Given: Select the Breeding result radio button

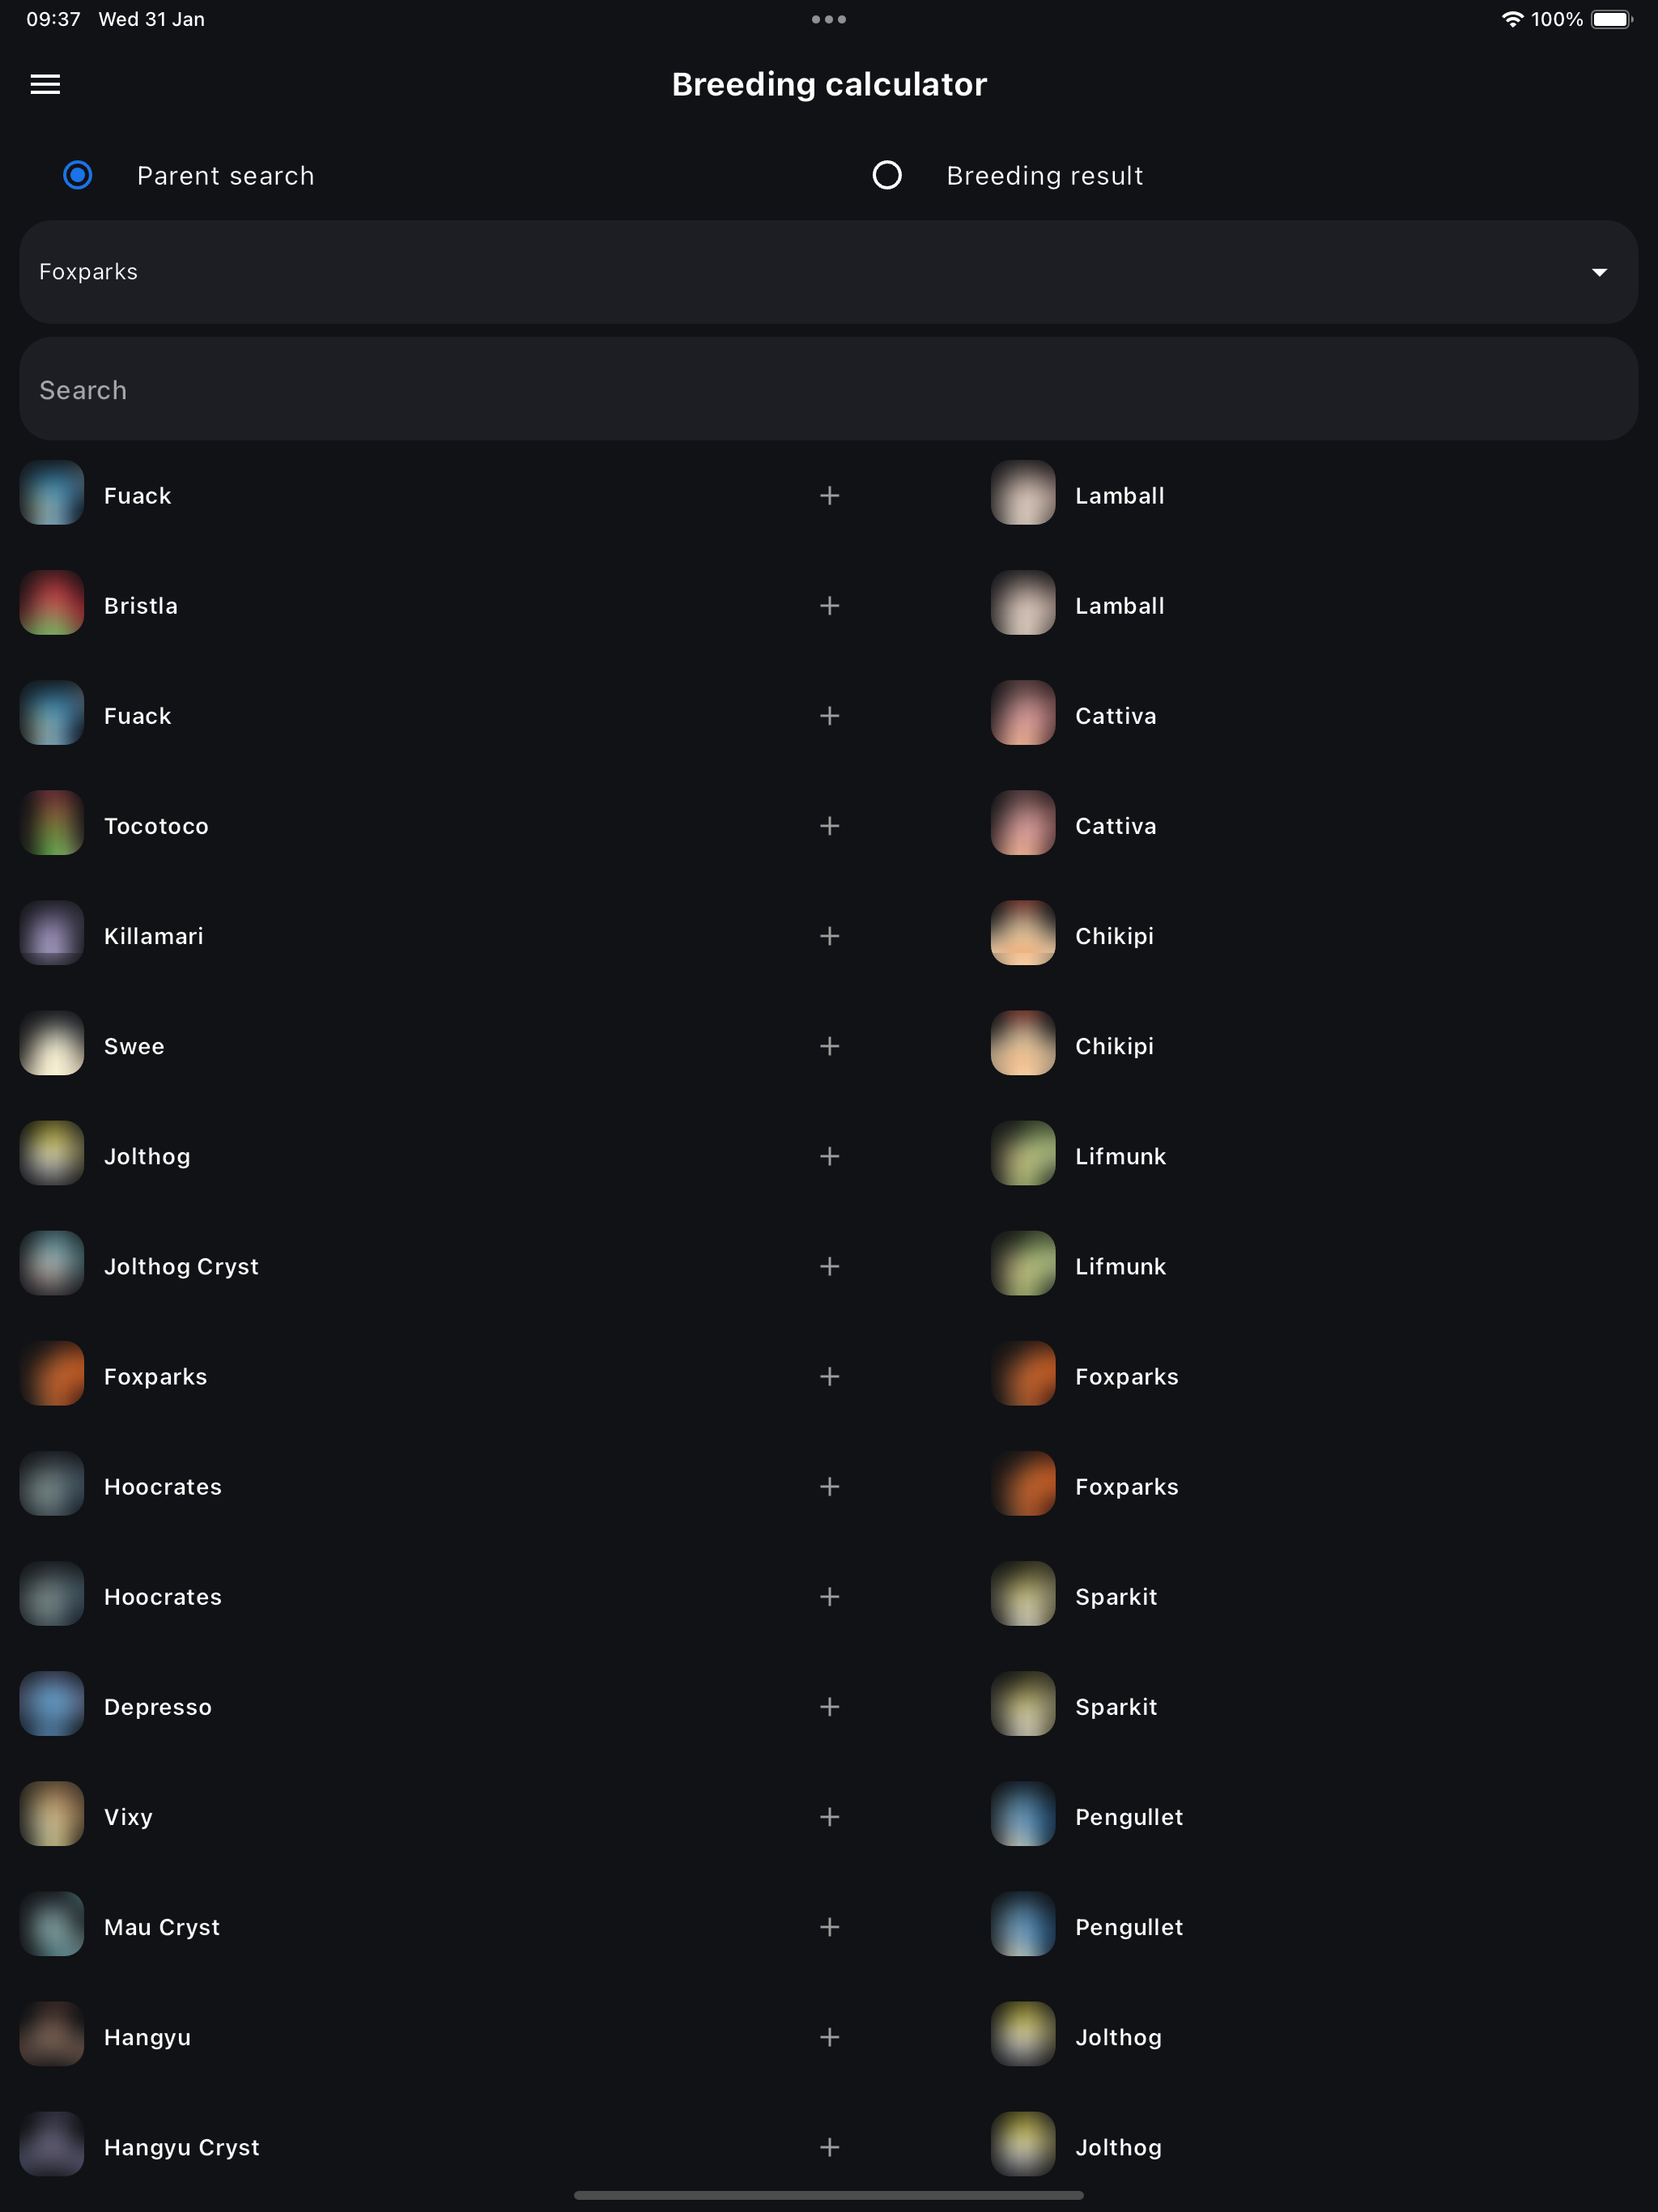Looking at the screenshot, I should pos(887,175).
